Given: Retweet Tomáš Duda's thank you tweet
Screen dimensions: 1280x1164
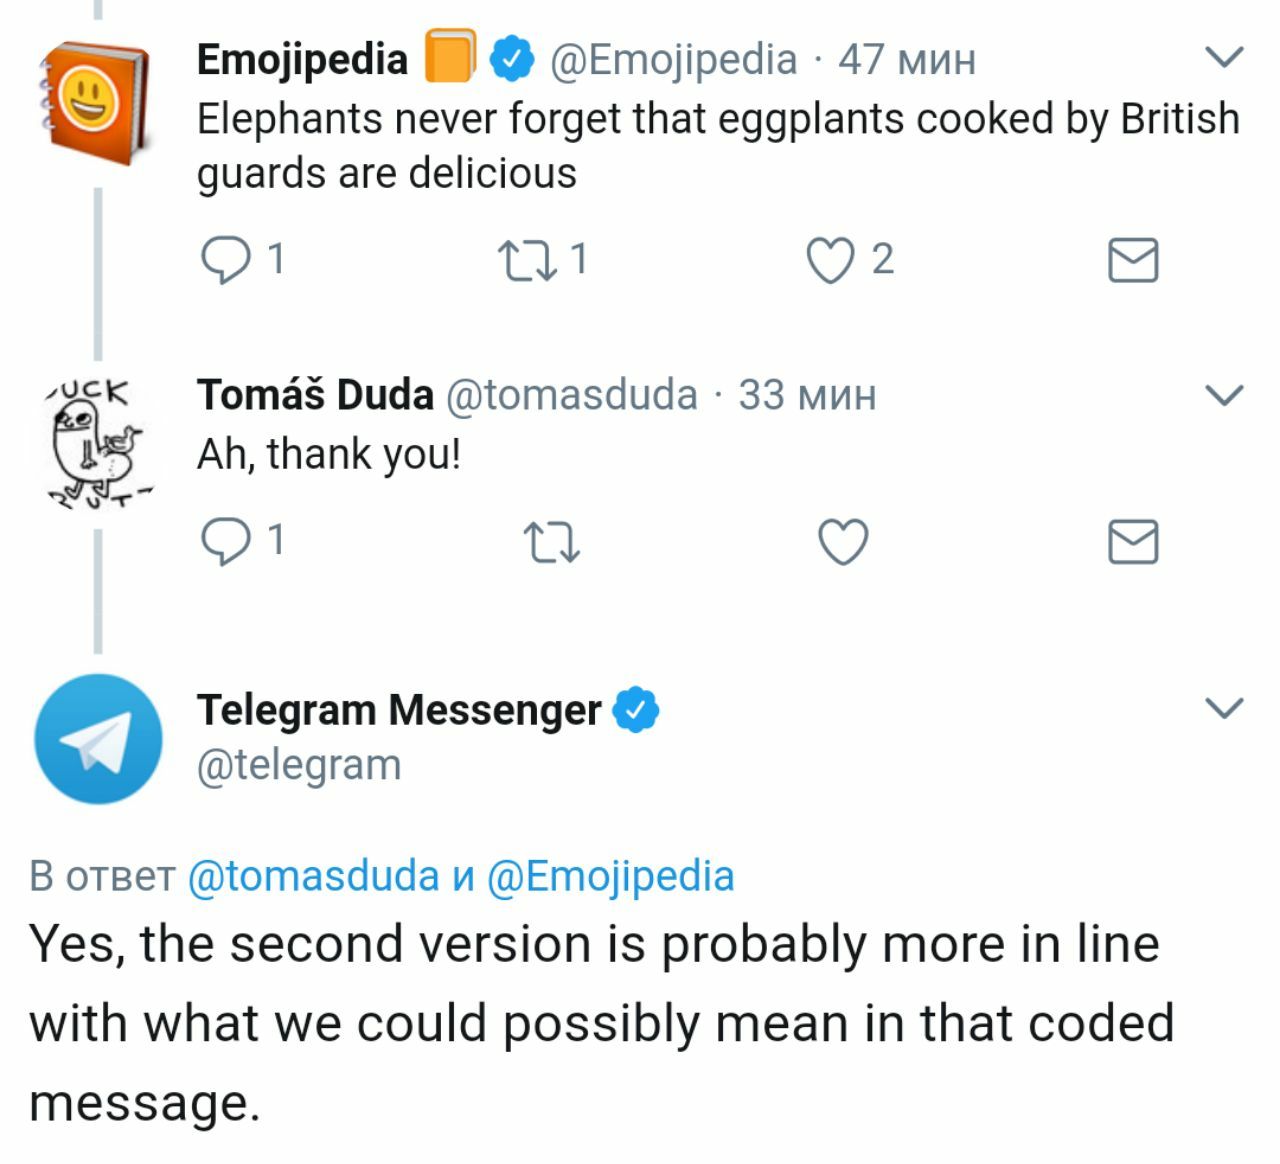Looking at the screenshot, I should coord(551,542).
